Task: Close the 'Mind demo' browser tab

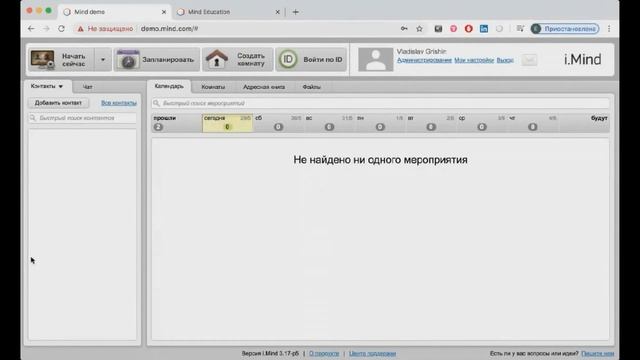Action: [164, 12]
